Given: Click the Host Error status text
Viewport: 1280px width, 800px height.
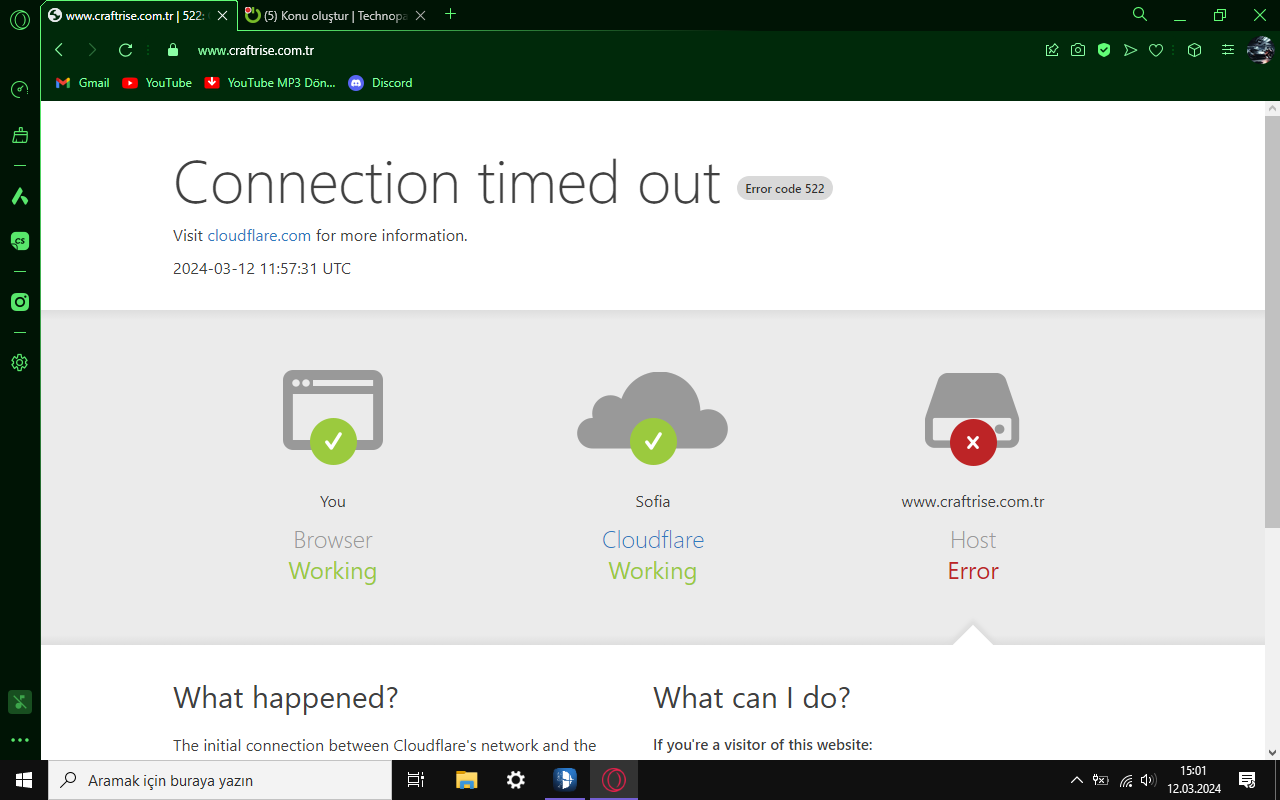Looking at the screenshot, I should click(x=973, y=571).
